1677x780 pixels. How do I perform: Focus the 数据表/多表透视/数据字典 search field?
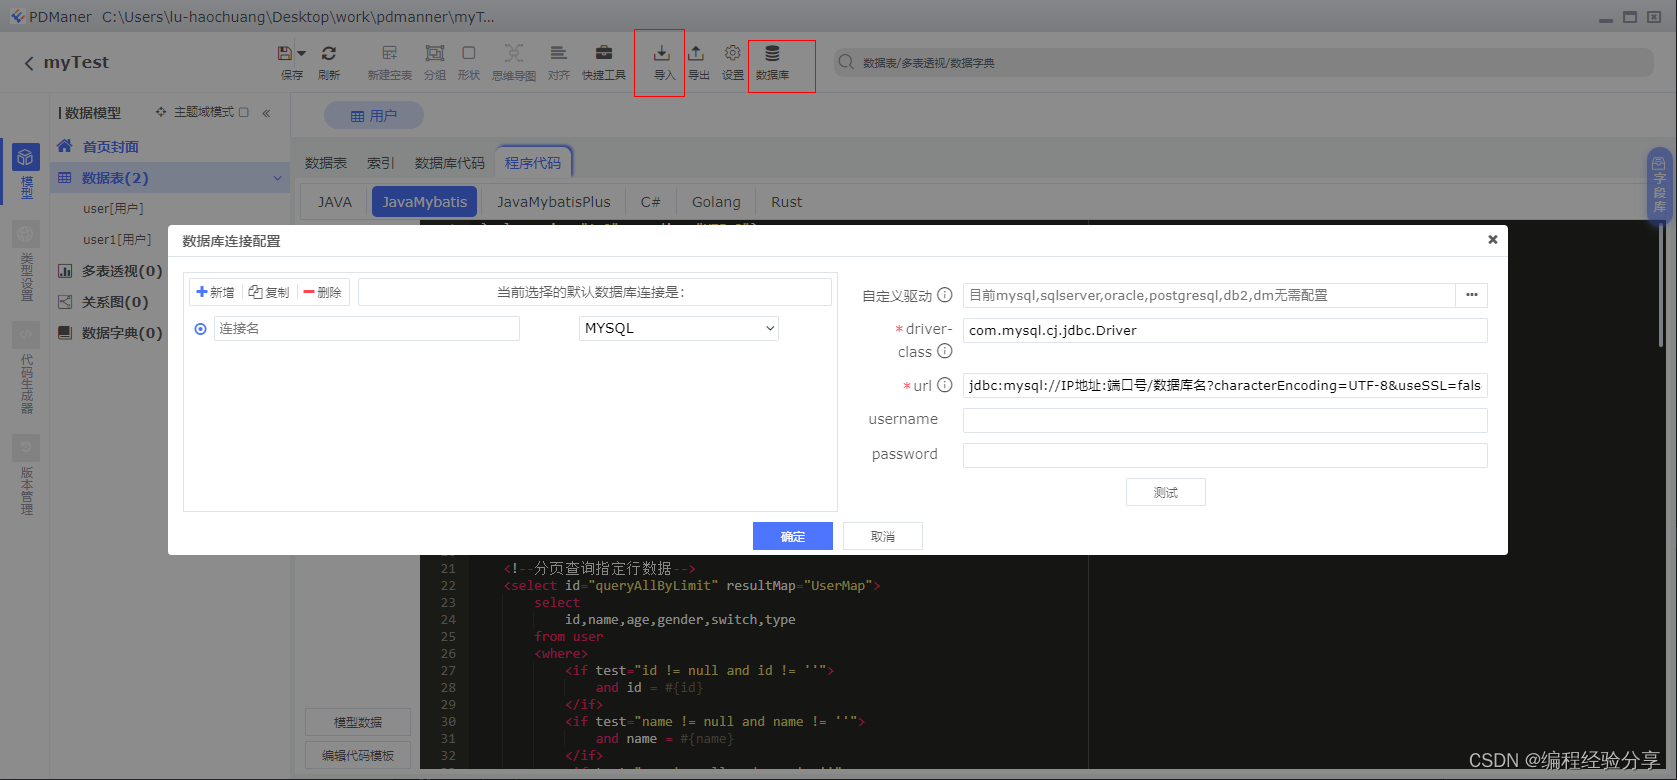point(1244,62)
